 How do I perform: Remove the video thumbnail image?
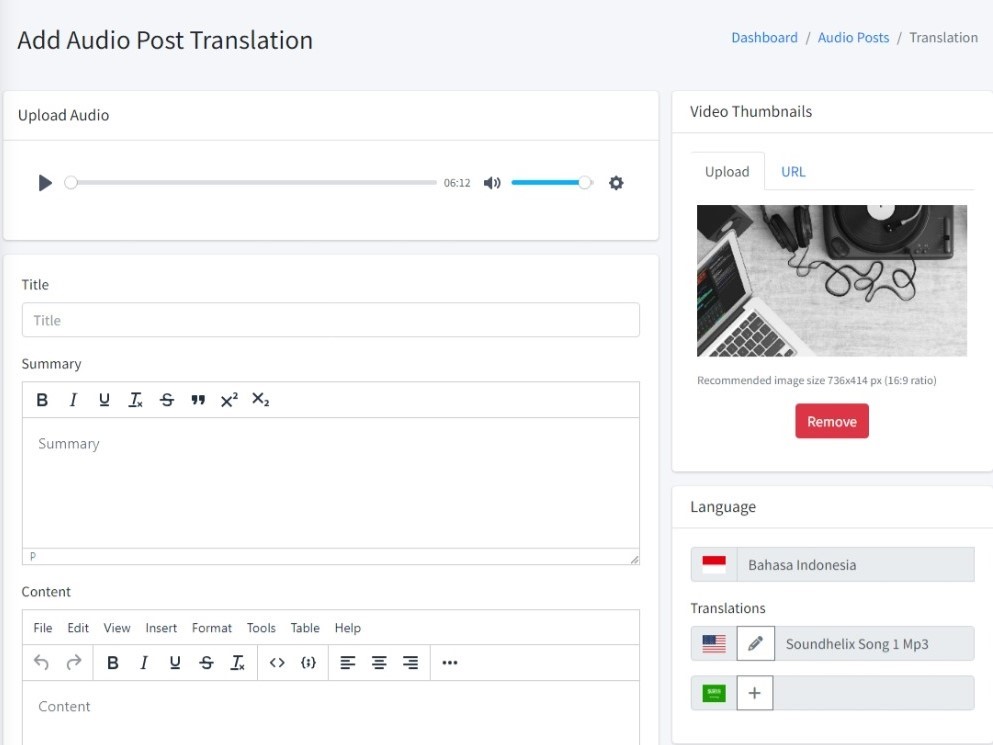click(x=832, y=421)
